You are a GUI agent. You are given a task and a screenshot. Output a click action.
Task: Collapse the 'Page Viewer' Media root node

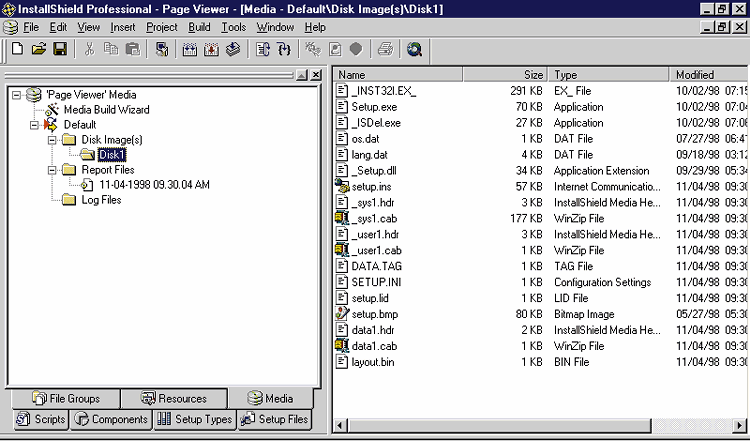17,95
